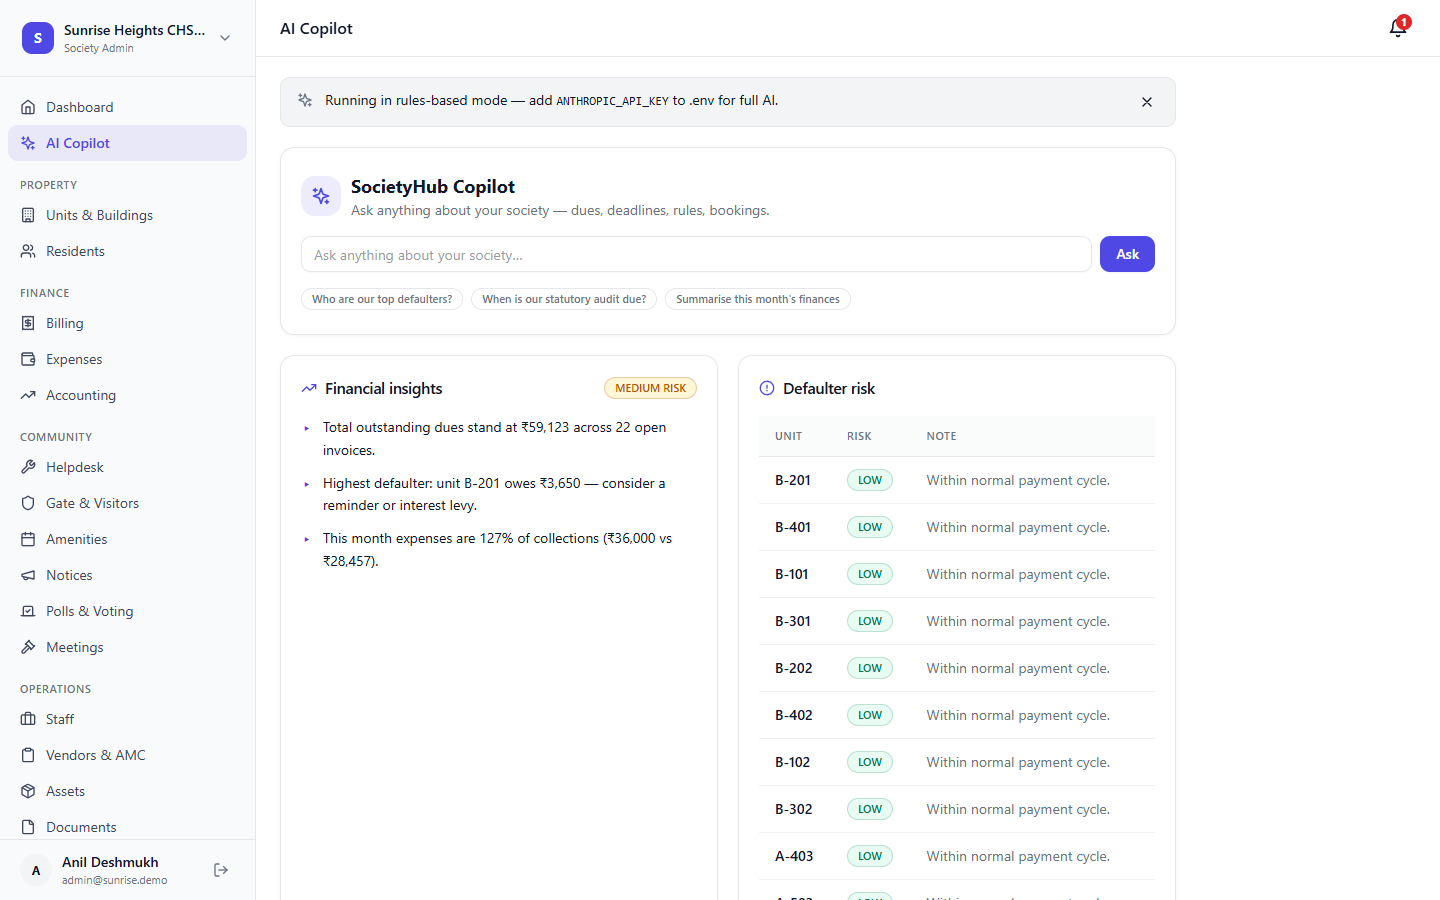The width and height of the screenshot is (1440, 900).
Task: Click the Units & Buildings icon
Action: pyautogui.click(x=28, y=215)
